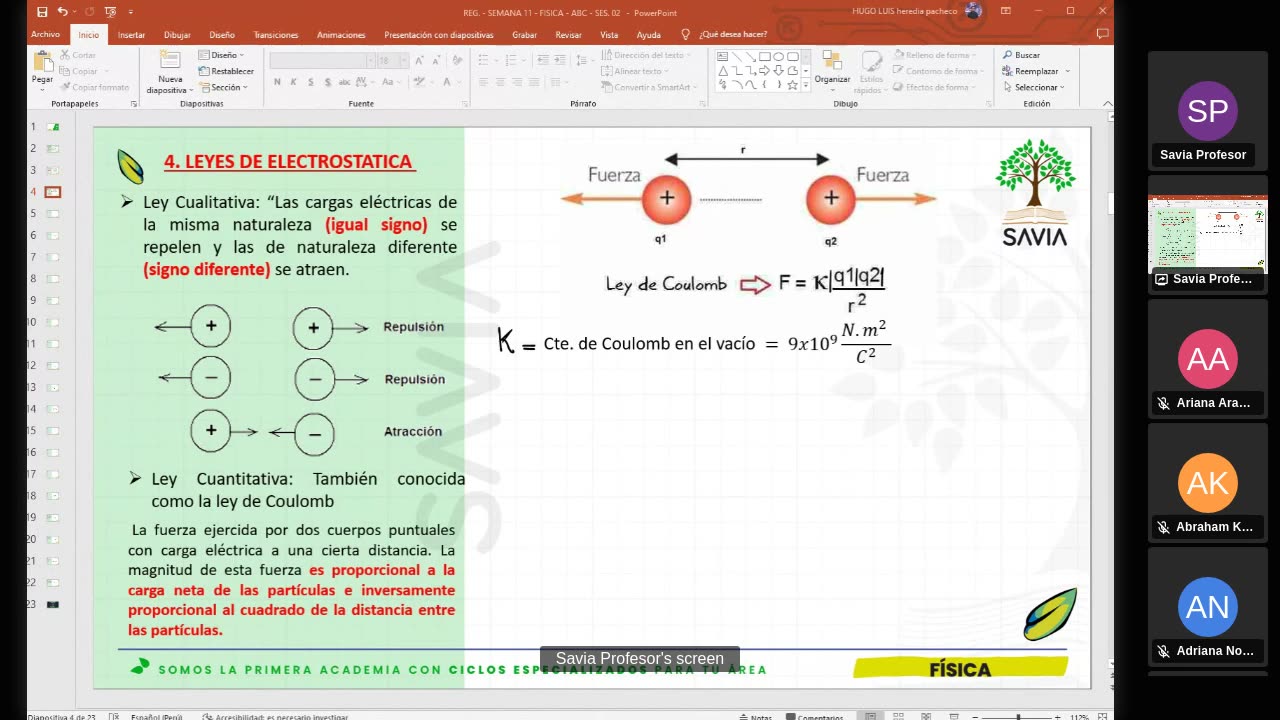Click HUGO LUIS heredia pacheco account avatar
The width and height of the screenshot is (1280, 720).
pos(974,11)
